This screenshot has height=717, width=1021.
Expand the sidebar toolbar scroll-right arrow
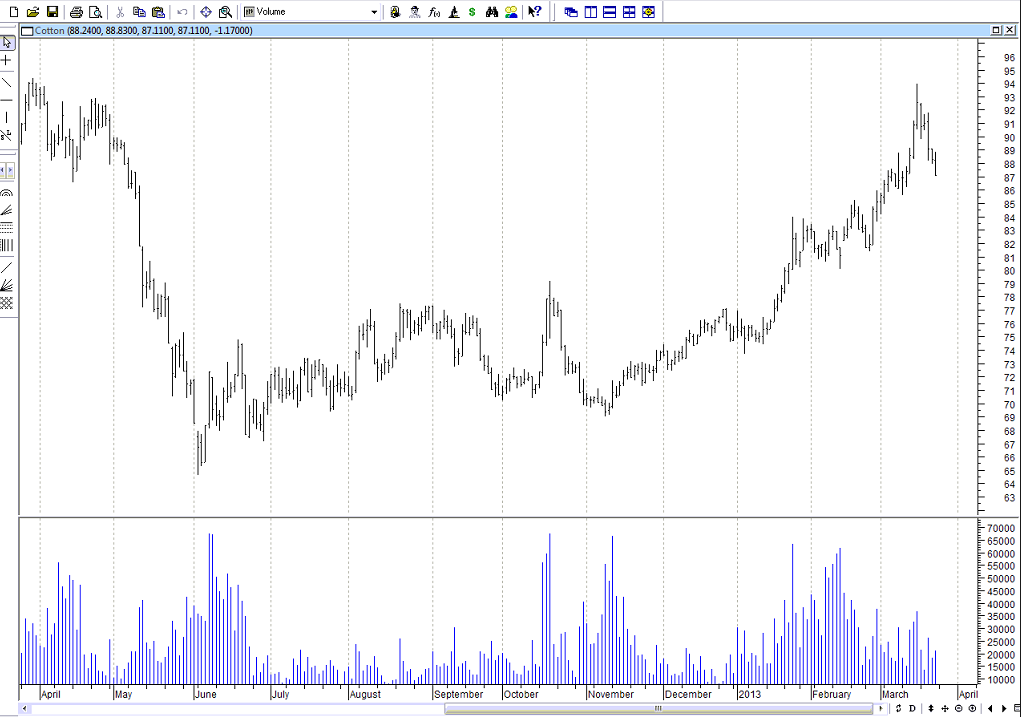pos(12,171)
